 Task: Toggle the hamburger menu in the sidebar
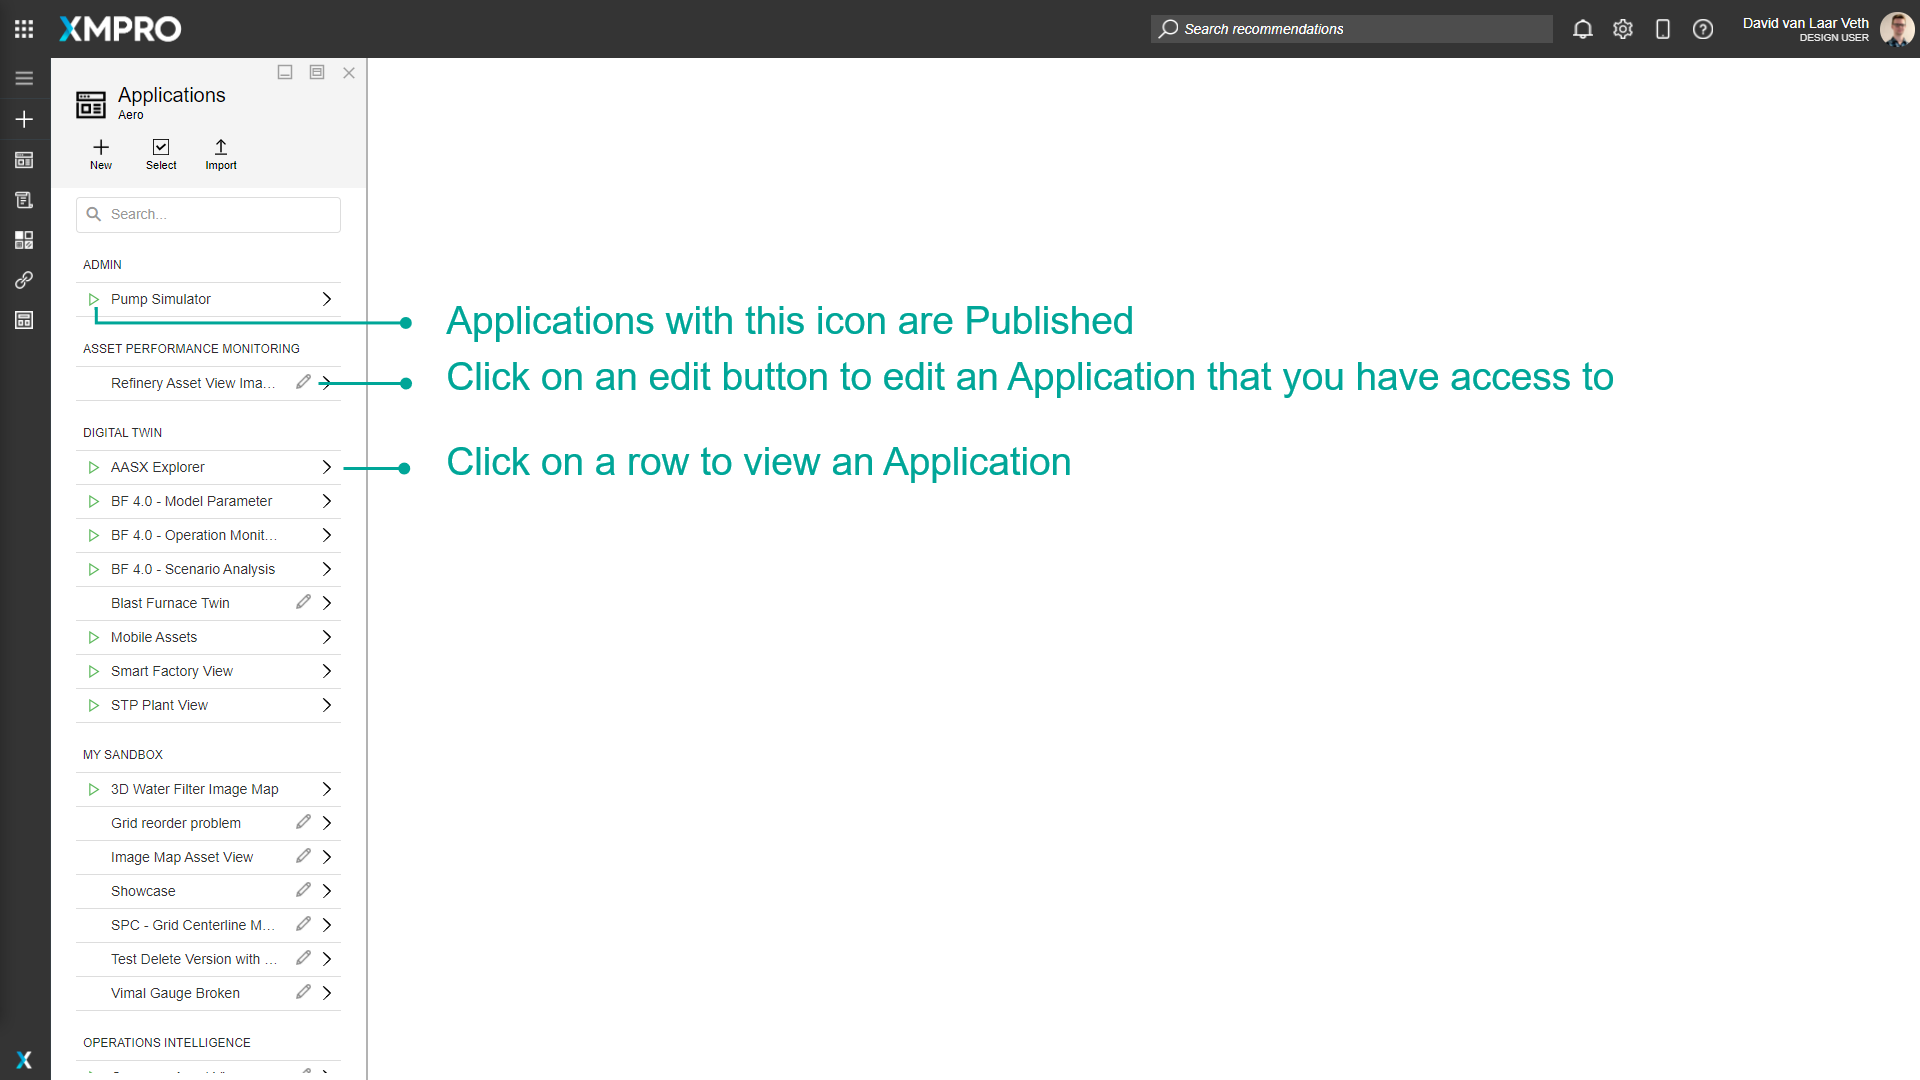(23, 77)
